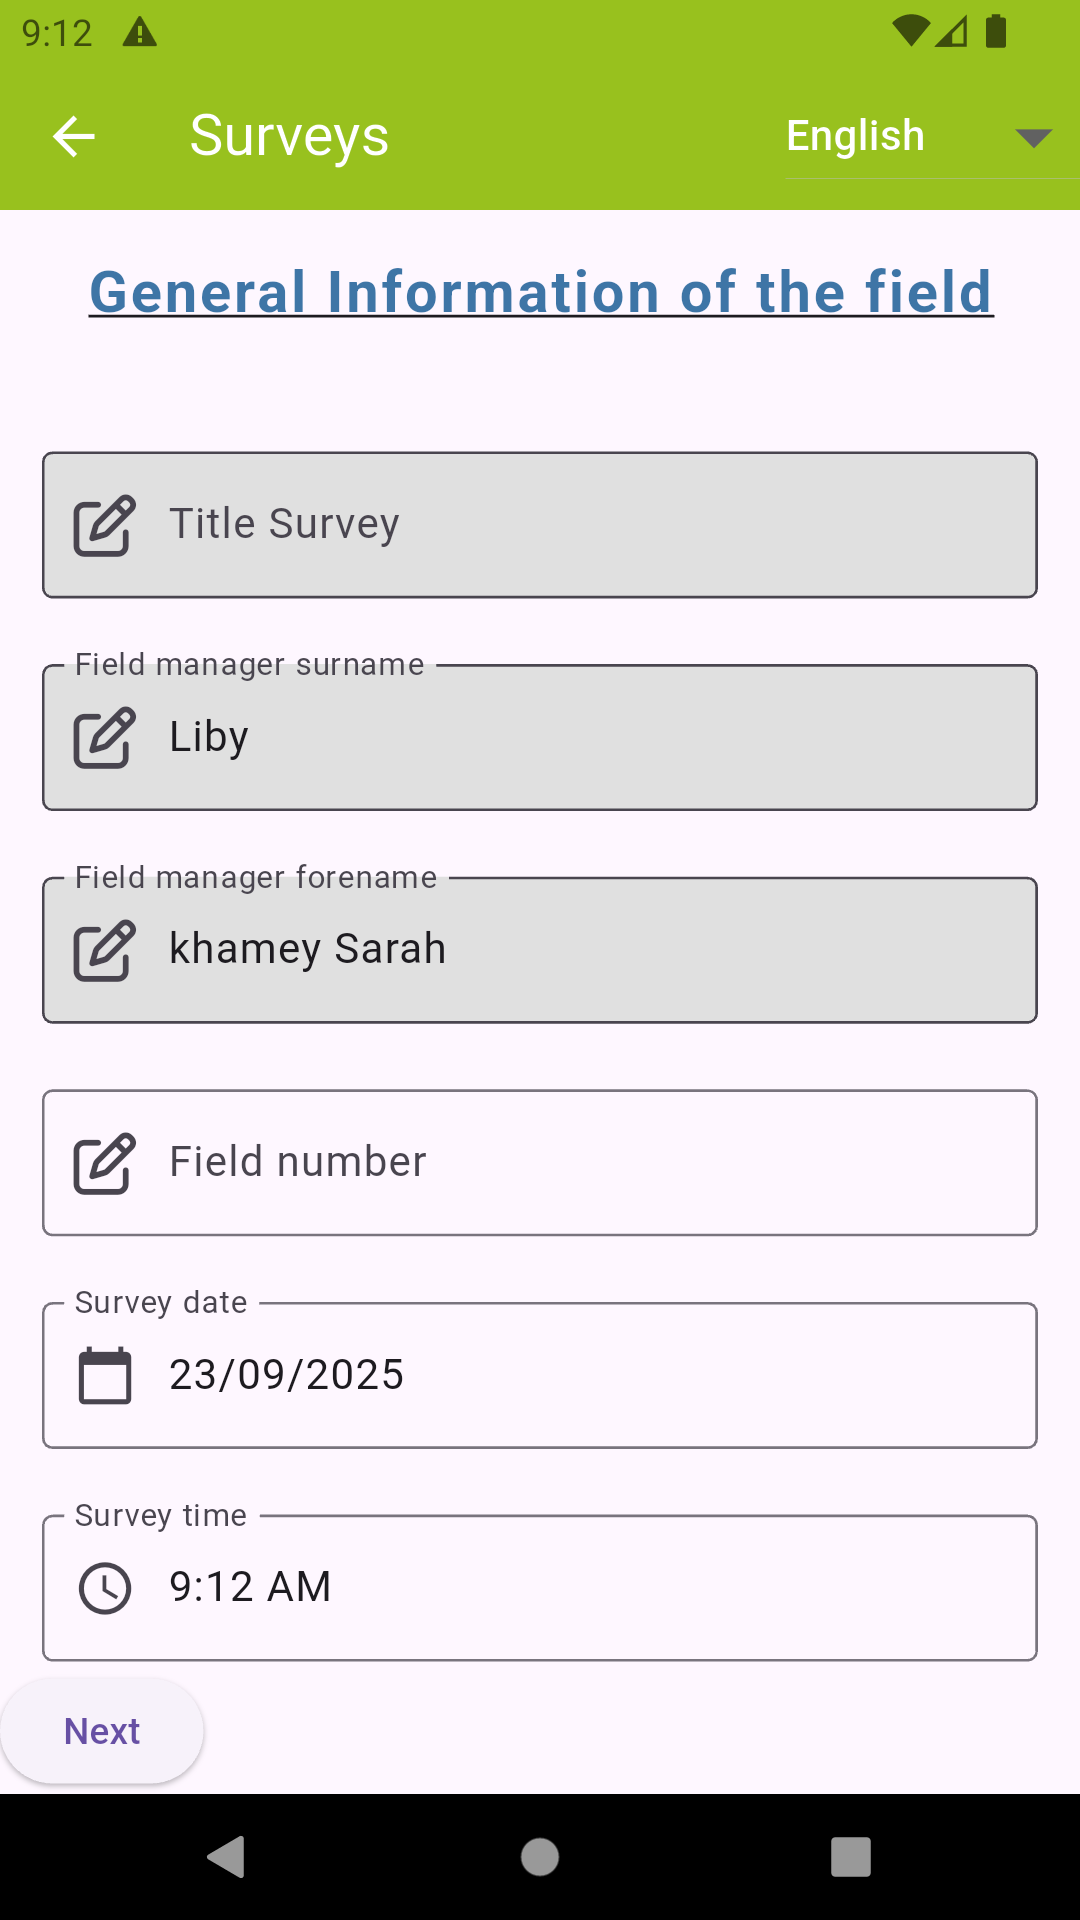The image size is (1080, 1920).
Task: Click edit icon beside surname Liby
Action: click(x=104, y=738)
